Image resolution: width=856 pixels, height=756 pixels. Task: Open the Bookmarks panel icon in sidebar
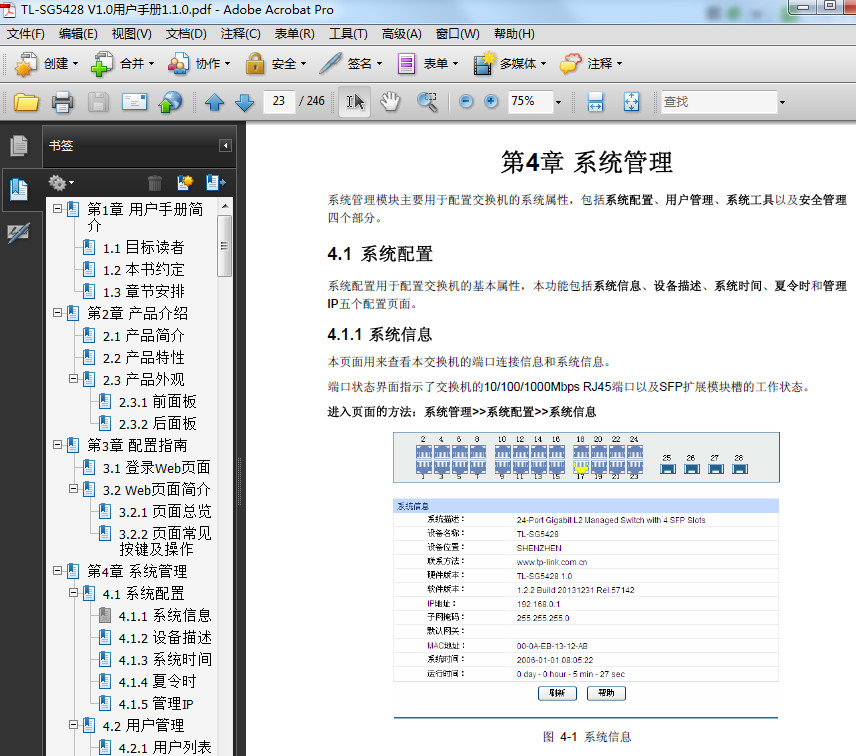(x=19, y=189)
